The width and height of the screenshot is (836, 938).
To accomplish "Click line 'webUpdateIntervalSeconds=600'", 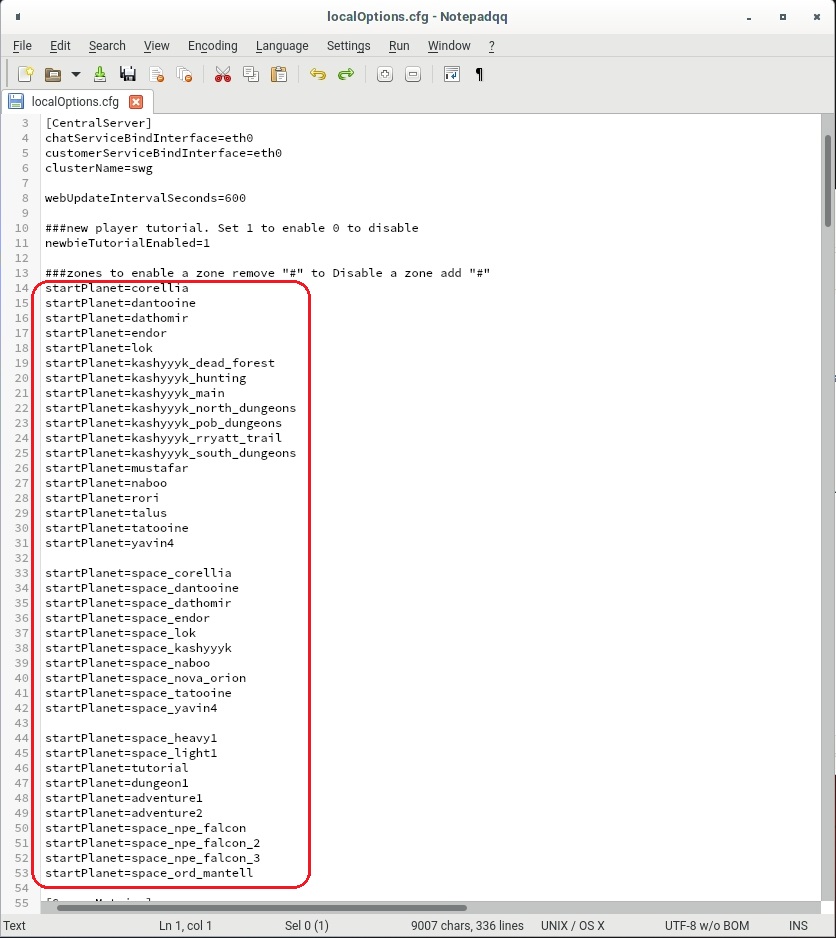I will point(145,198).
